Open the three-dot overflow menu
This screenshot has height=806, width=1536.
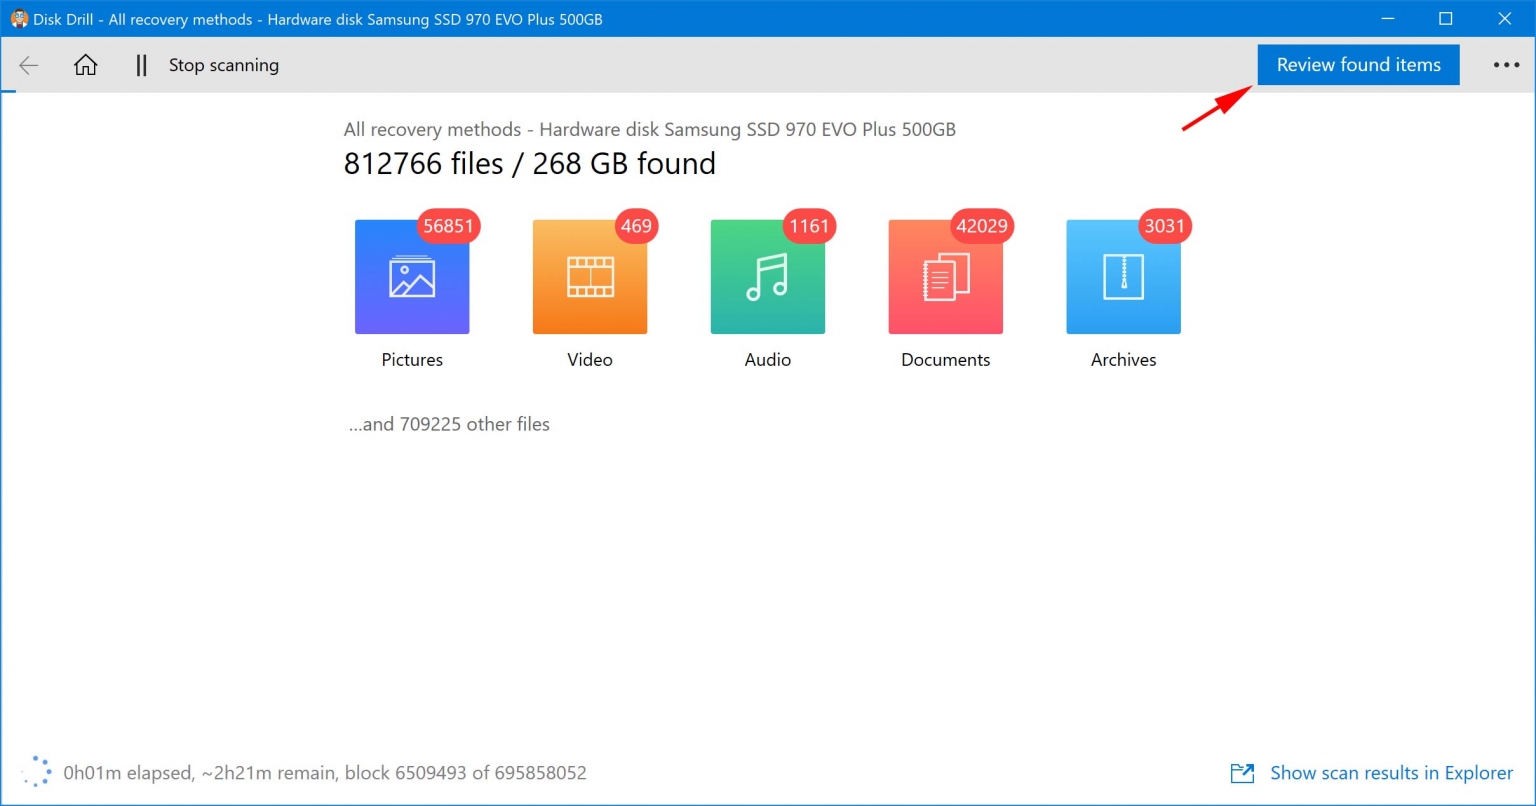(1505, 64)
